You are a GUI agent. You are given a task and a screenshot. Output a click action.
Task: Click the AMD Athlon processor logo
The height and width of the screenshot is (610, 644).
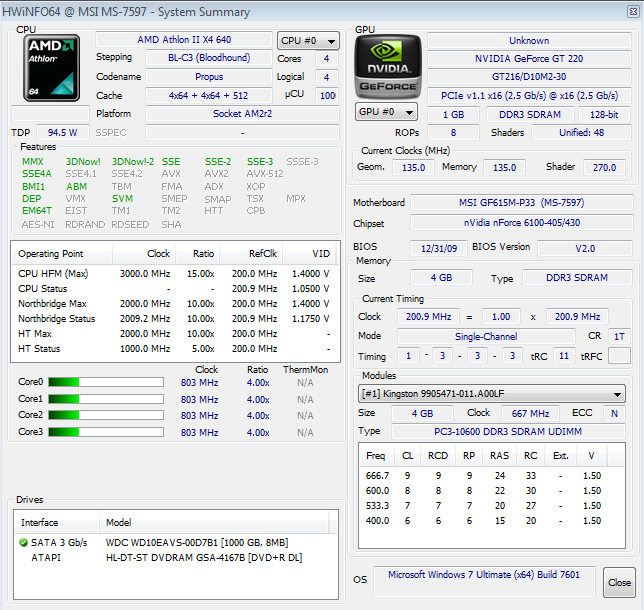click(51, 68)
